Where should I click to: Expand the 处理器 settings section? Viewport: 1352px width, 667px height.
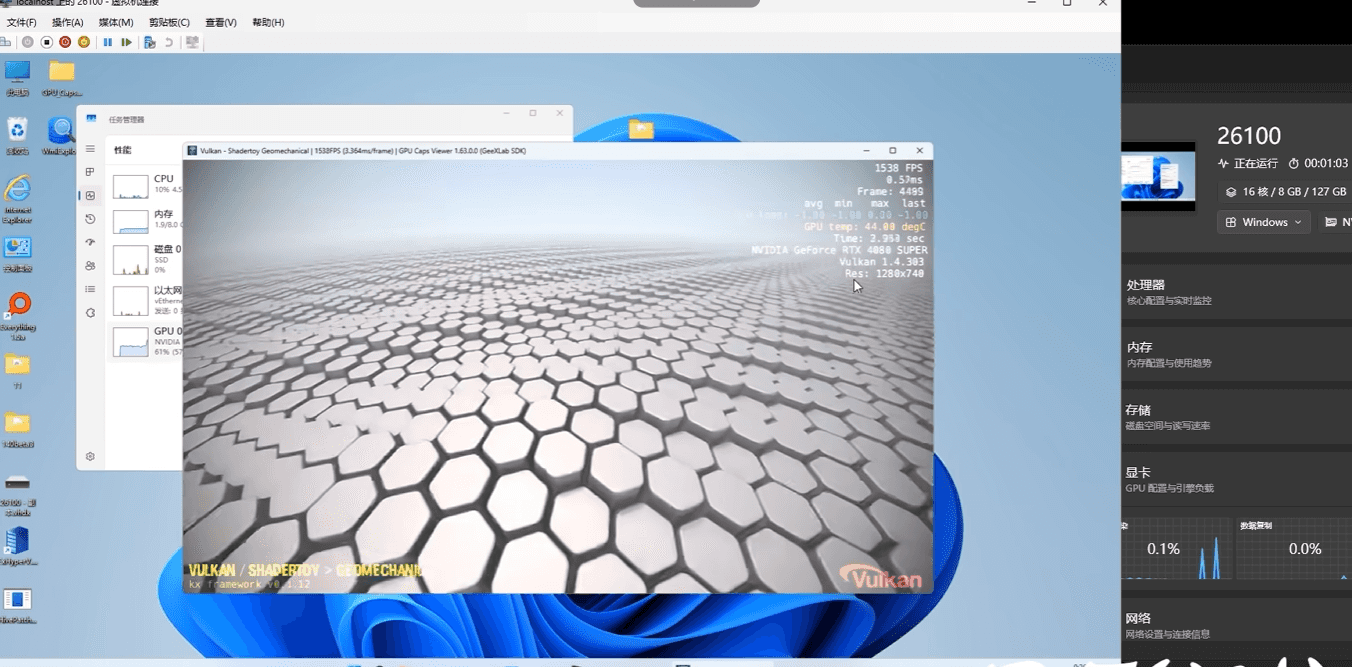coord(1236,292)
